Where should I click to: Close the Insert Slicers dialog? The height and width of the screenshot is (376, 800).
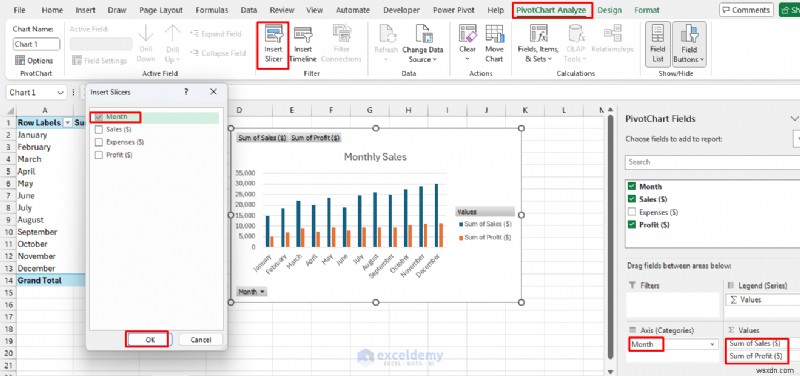[213, 92]
